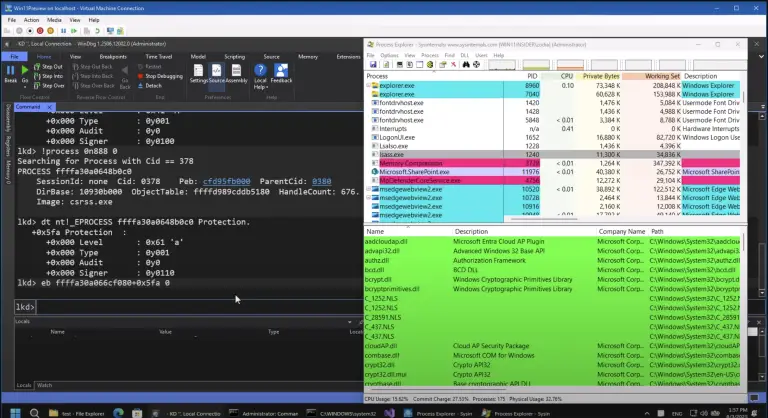Open the Local Help dropdown
This screenshot has height=418, width=768.
(x=260, y=75)
